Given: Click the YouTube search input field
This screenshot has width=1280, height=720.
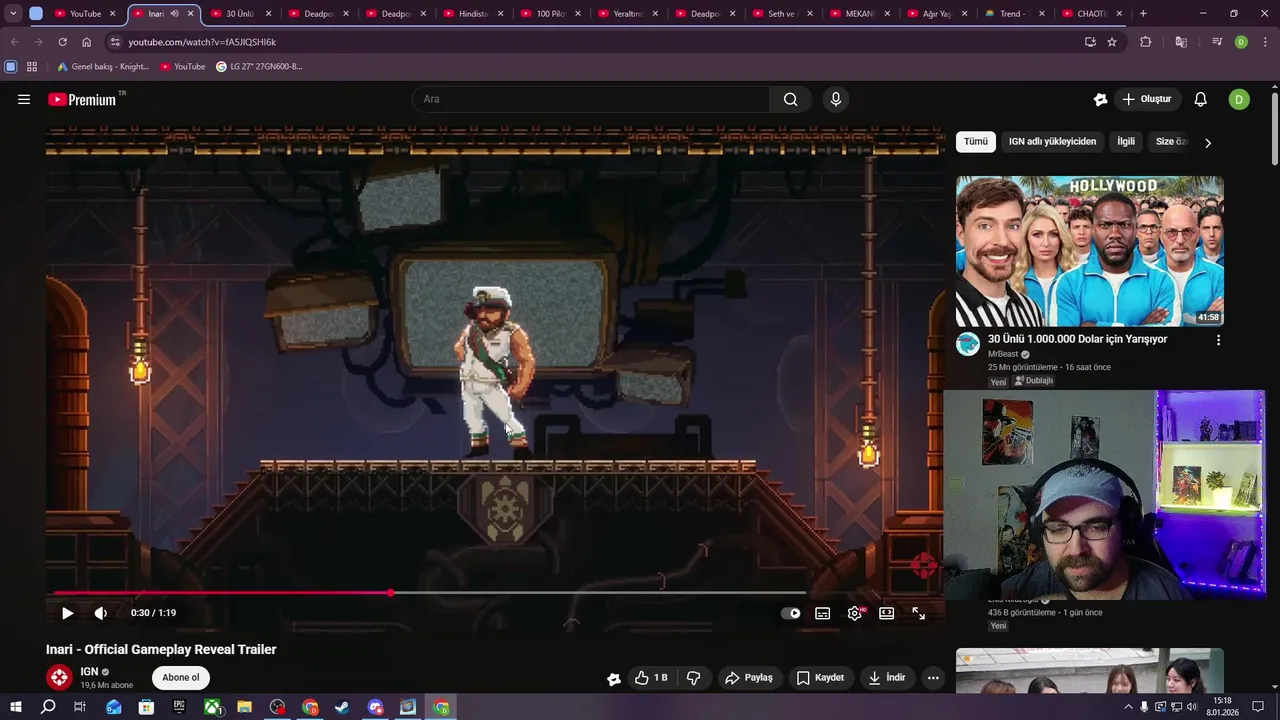Looking at the screenshot, I should (x=590, y=99).
